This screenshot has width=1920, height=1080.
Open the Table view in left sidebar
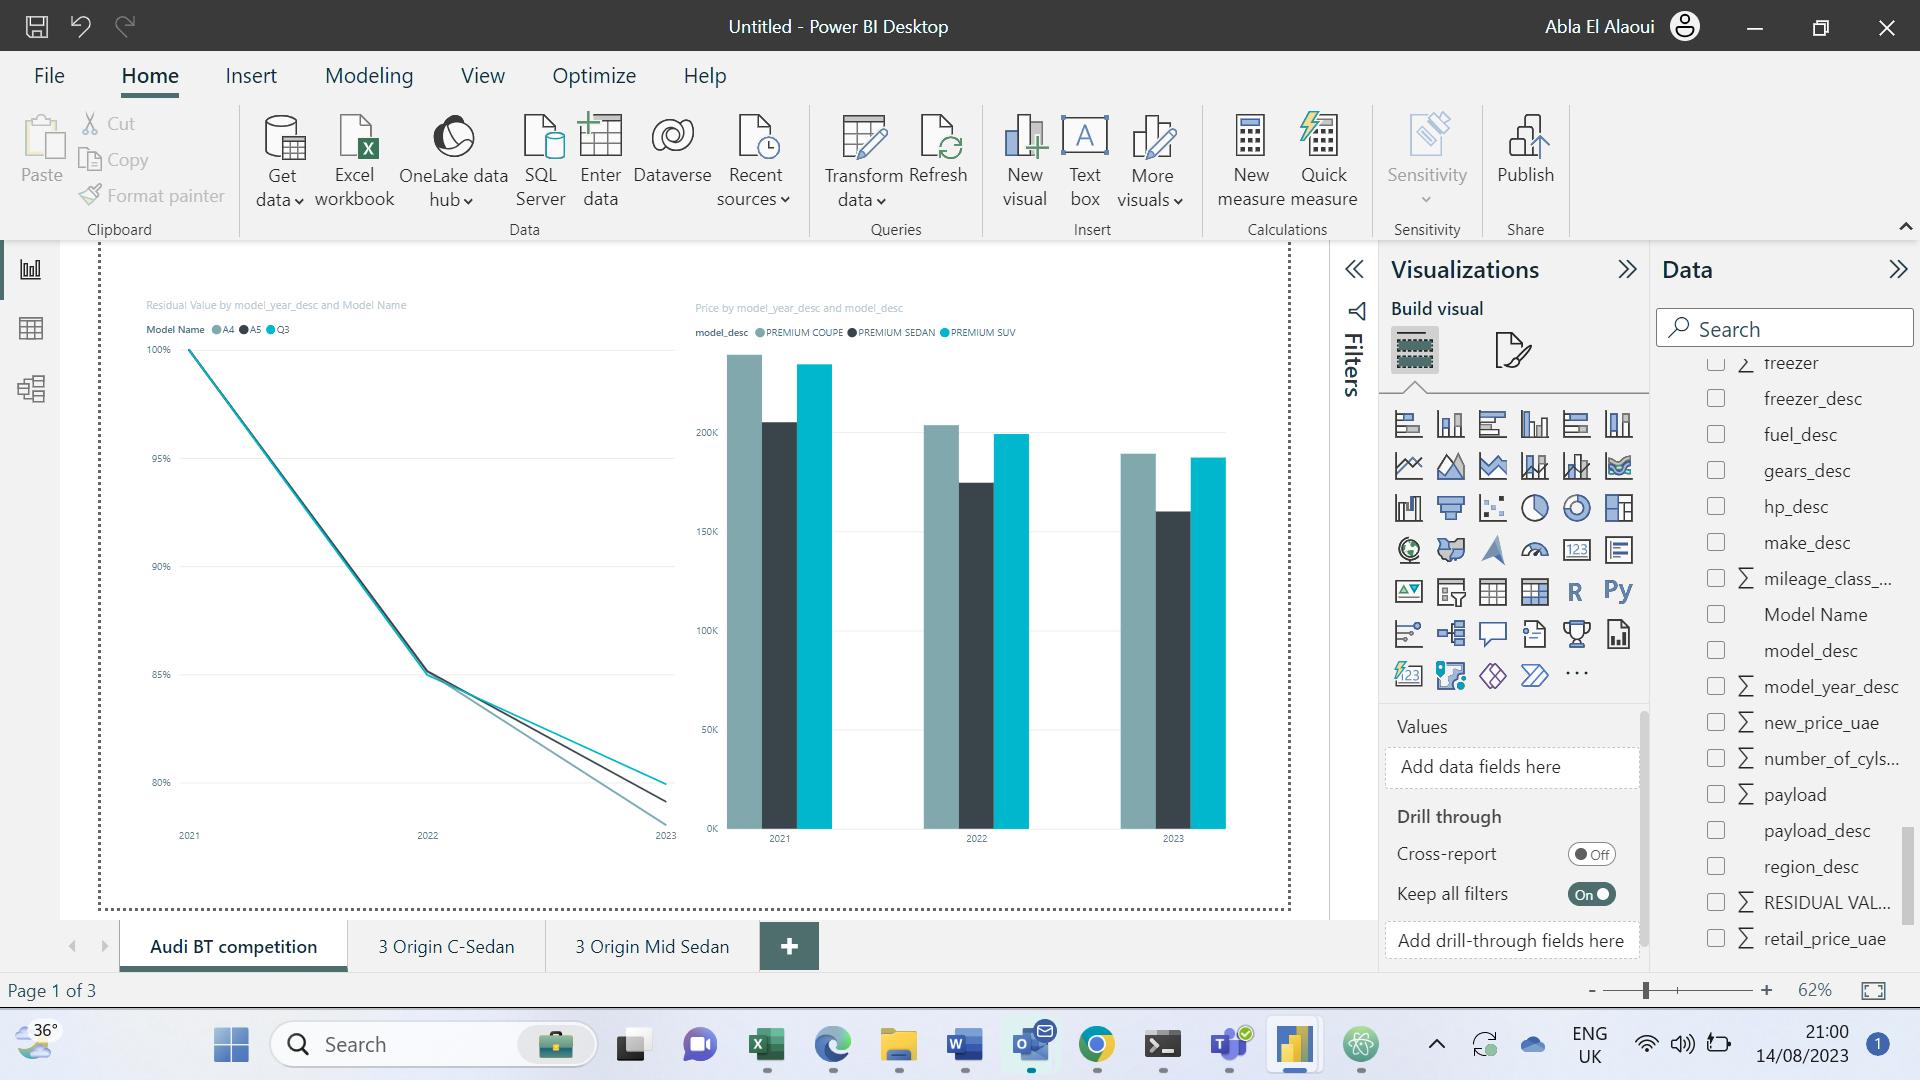click(x=31, y=329)
